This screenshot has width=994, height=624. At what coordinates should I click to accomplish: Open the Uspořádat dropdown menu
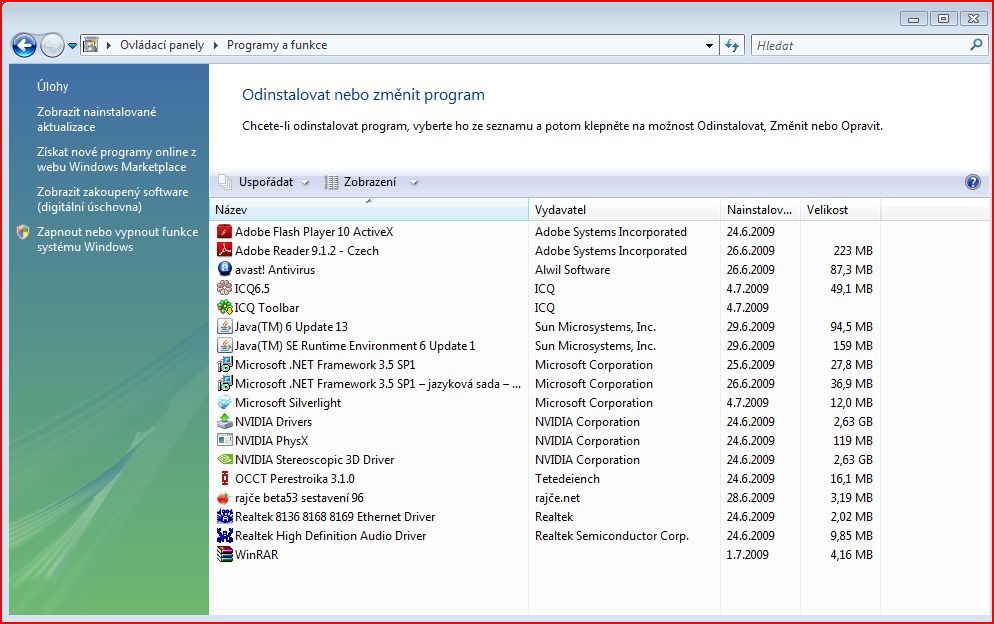coord(265,182)
